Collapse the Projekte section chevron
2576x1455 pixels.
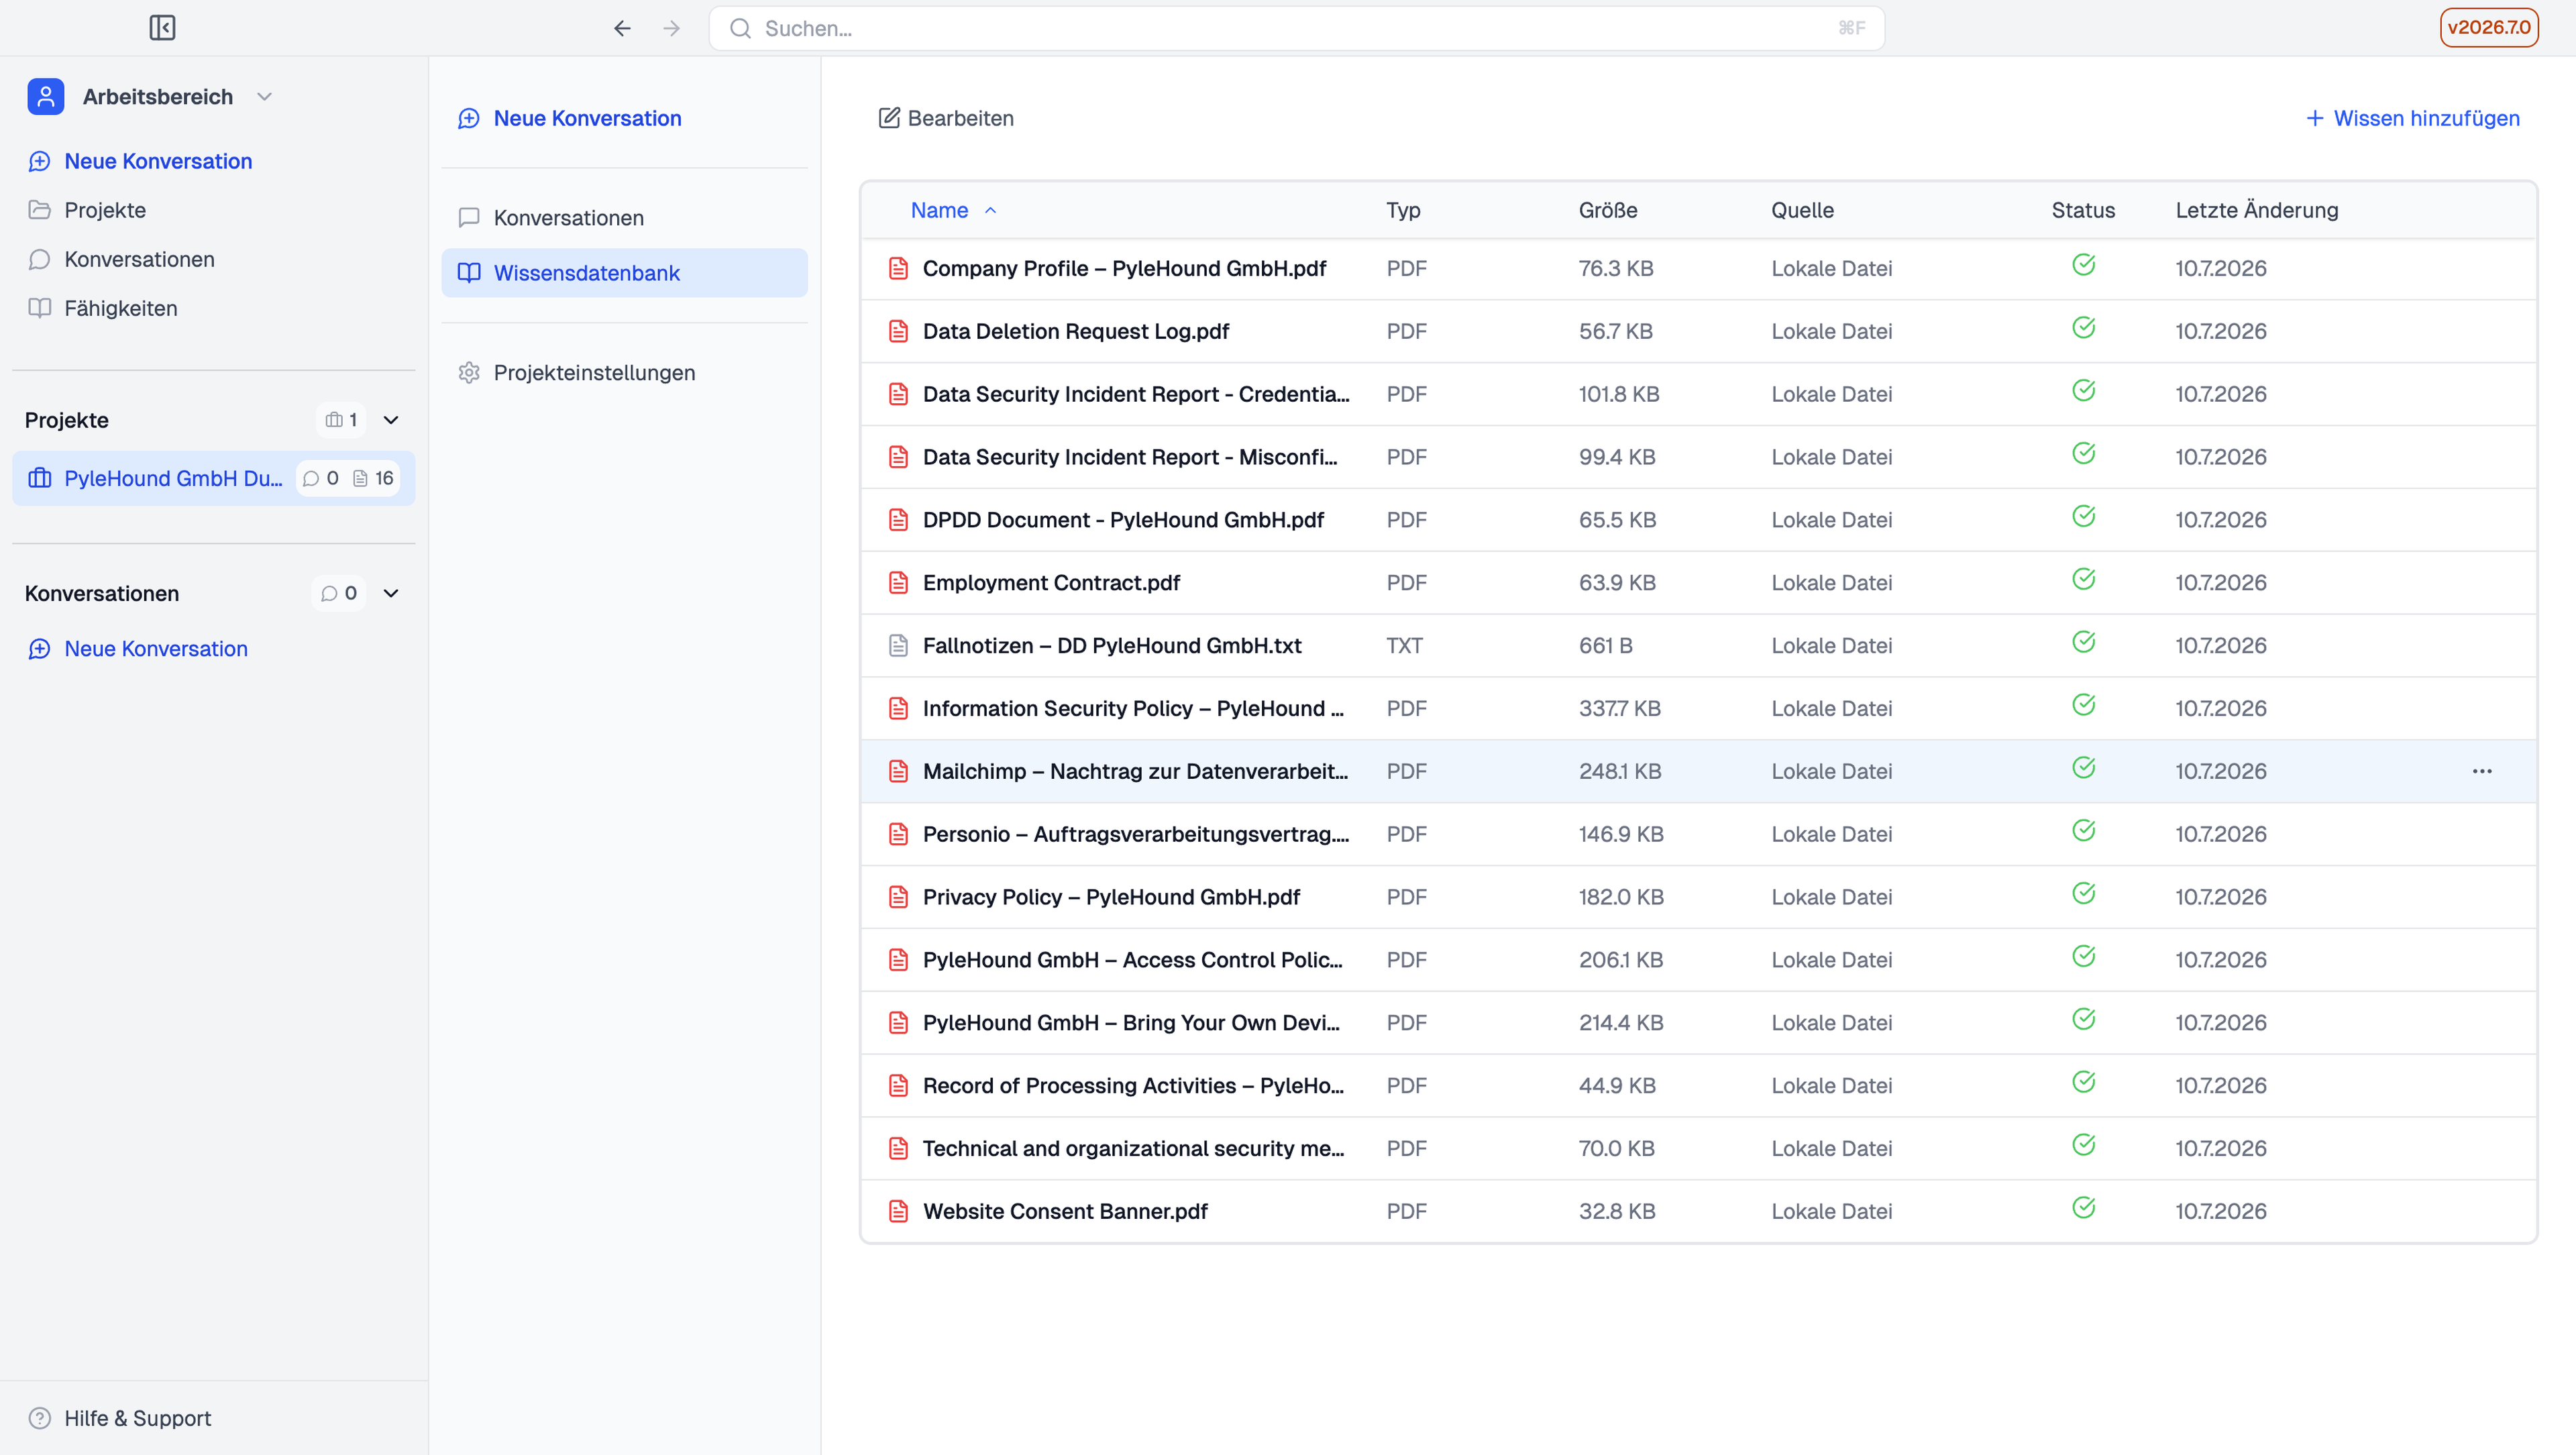click(391, 420)
